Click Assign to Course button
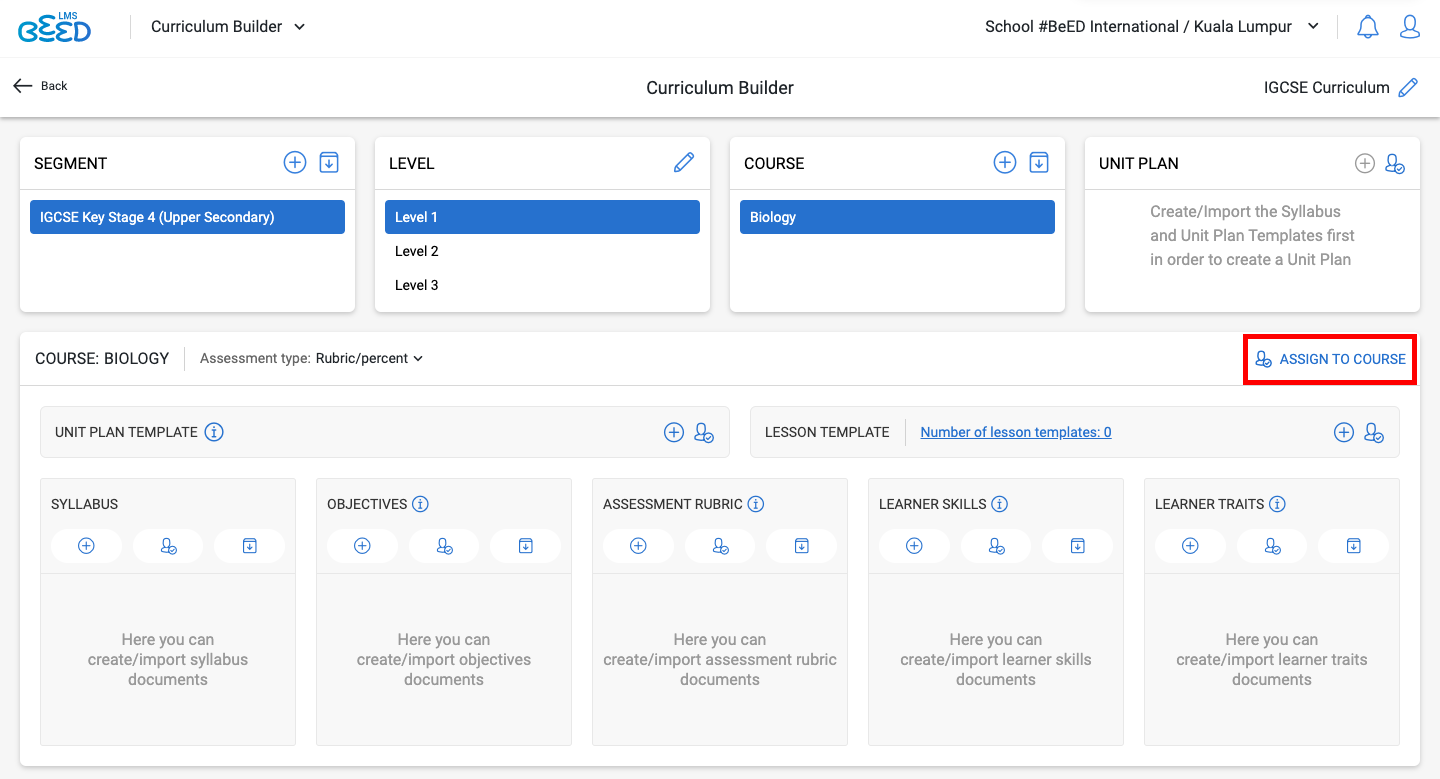Screen dimensions: 1440x779 point(1330,359)
